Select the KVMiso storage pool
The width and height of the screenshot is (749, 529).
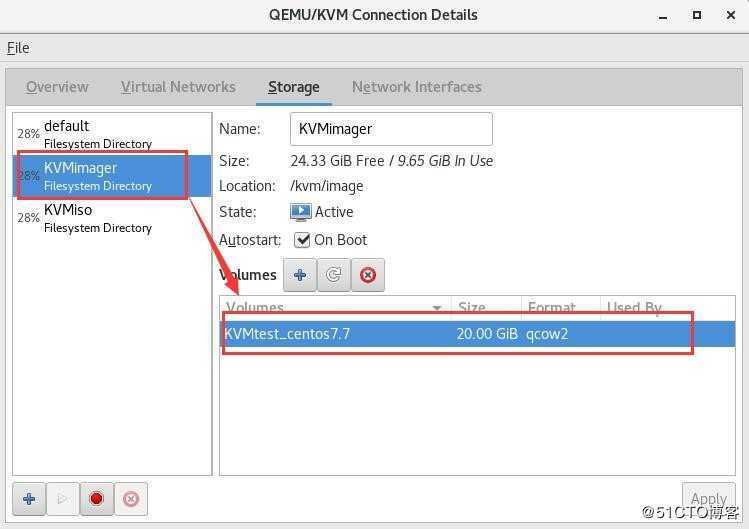(112, 218)
